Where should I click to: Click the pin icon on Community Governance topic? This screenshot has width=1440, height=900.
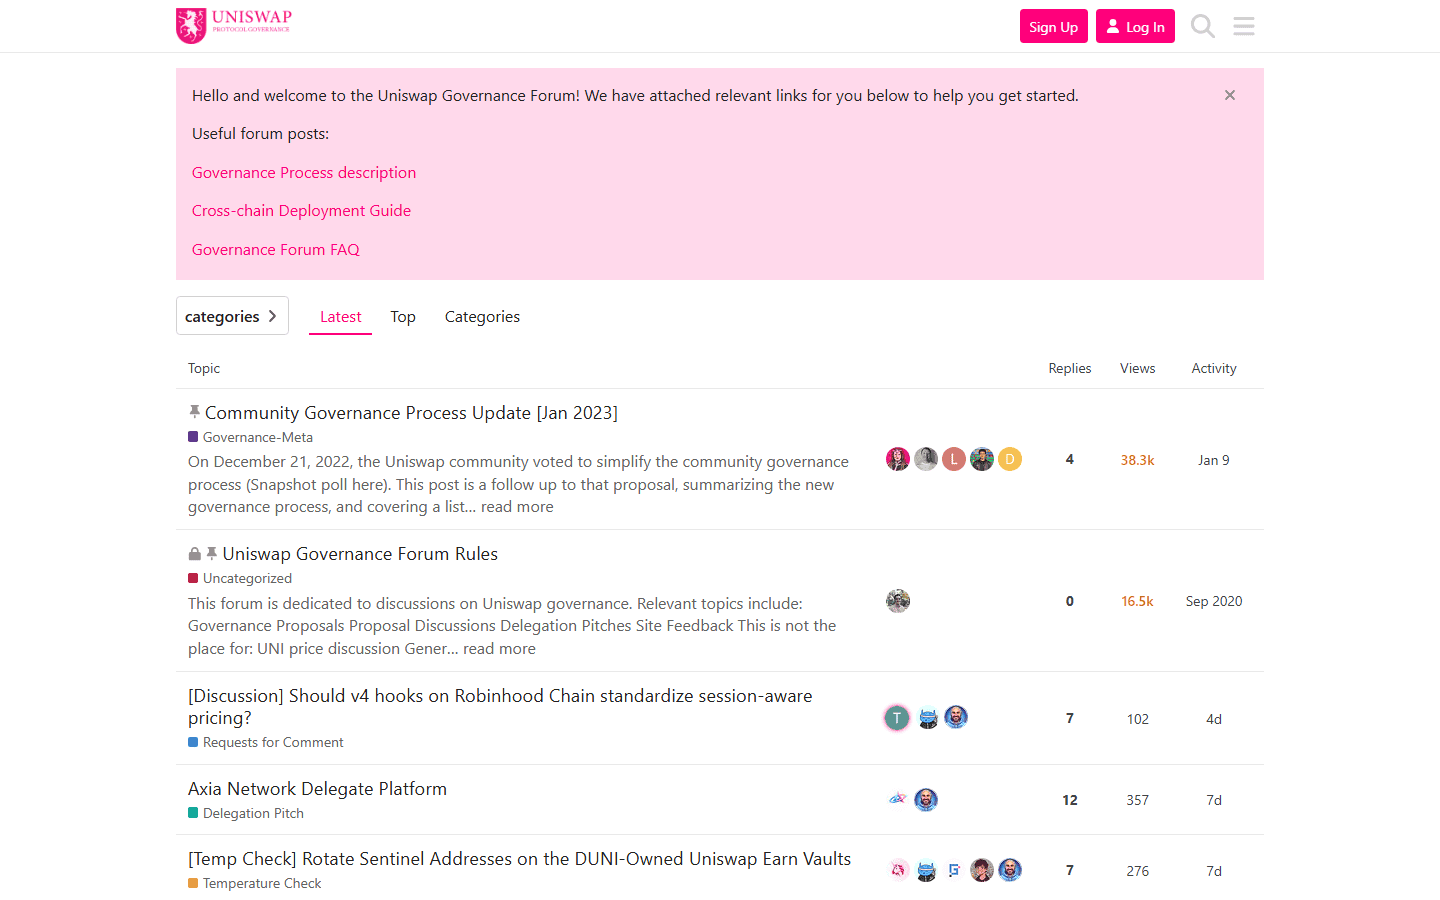point(194,412)
